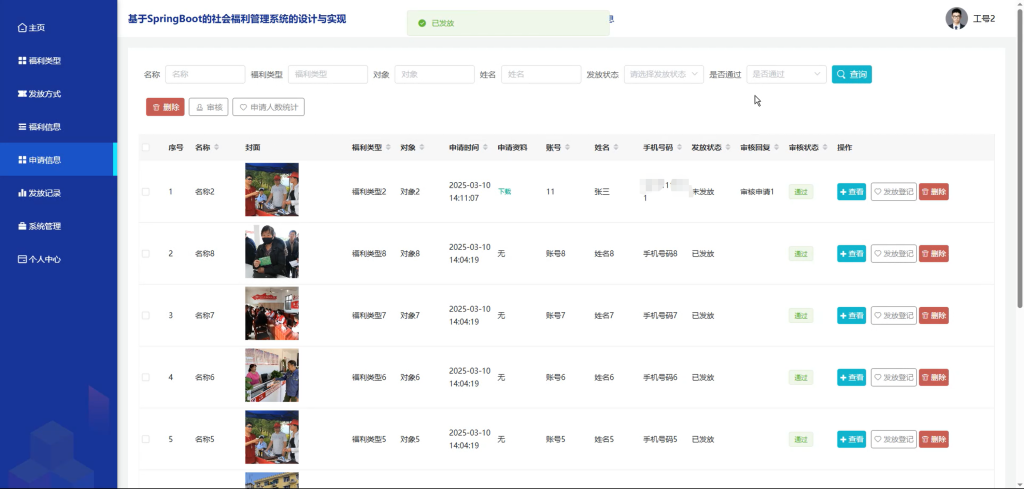Click 删除 button for 名称7 row
The height and width of the screenshot is (489, 1024).
pyautogui.click(x=934, y=315)
